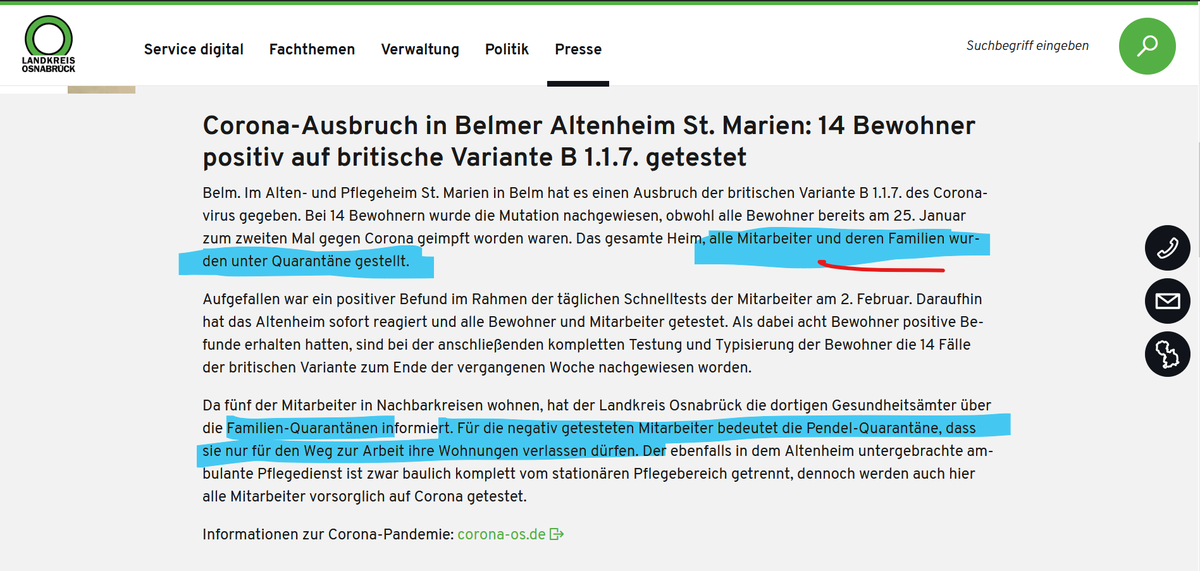1200x571 pixels.
Task: Open the Politik menu
Action: 507,49
